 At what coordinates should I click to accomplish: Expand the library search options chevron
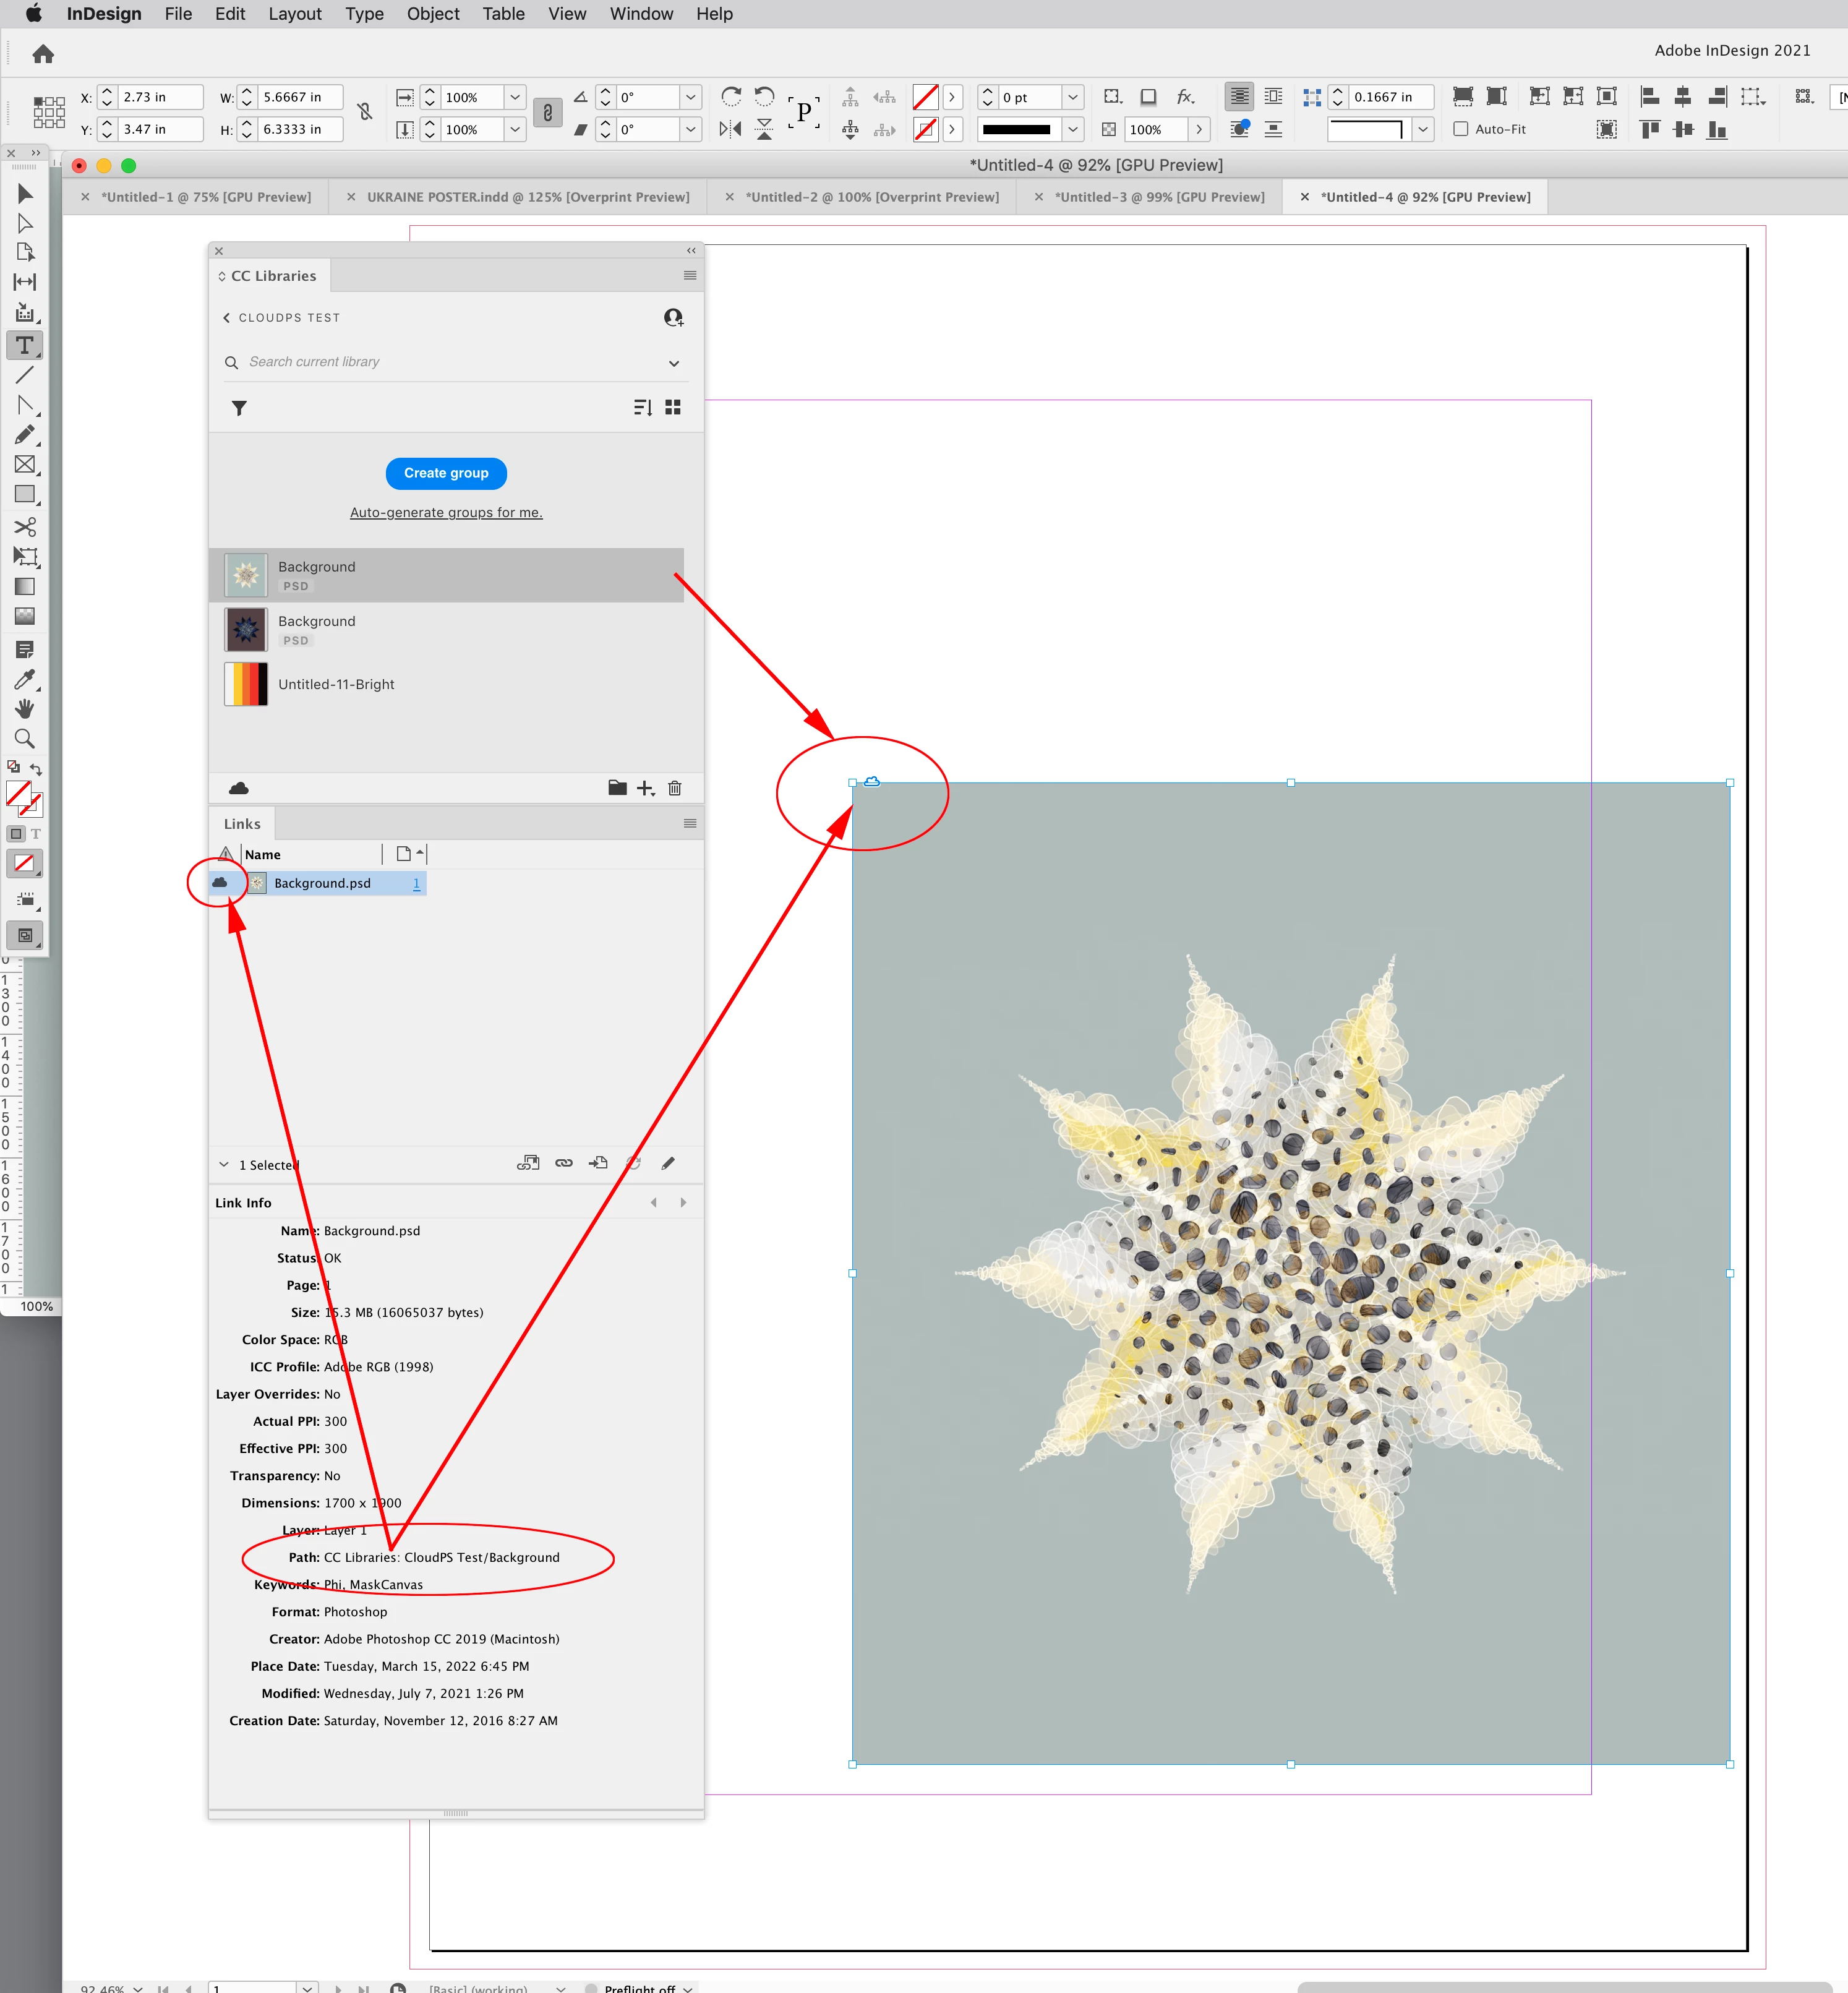pyautogui.click(x=674, y=363)
